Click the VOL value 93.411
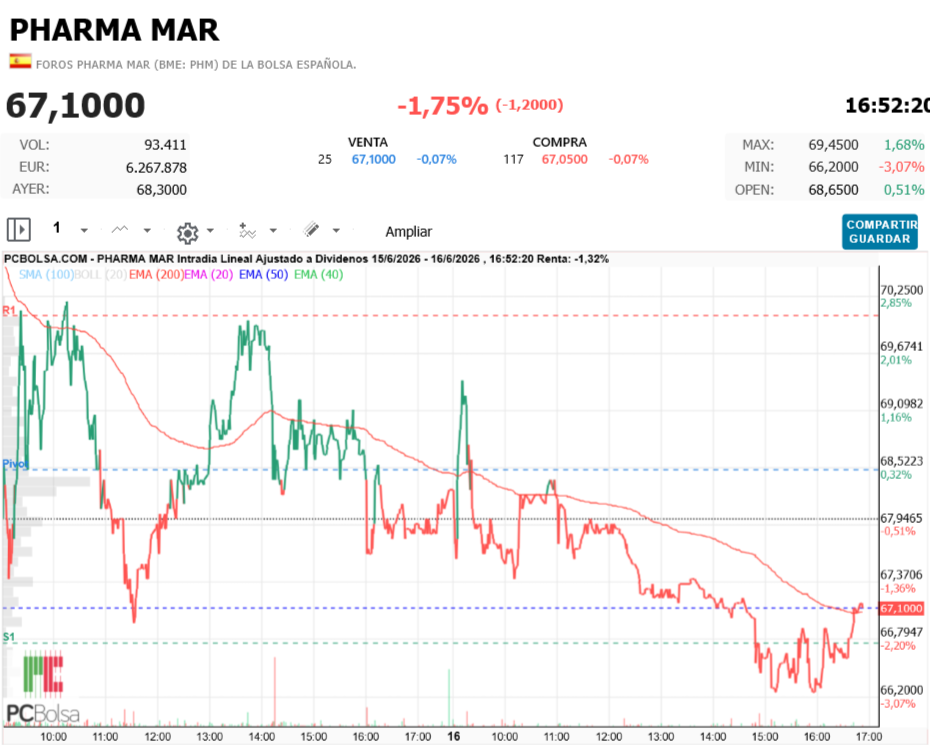Screen dimensions: 930x745 pyautogui.click(x=165, y=145)
